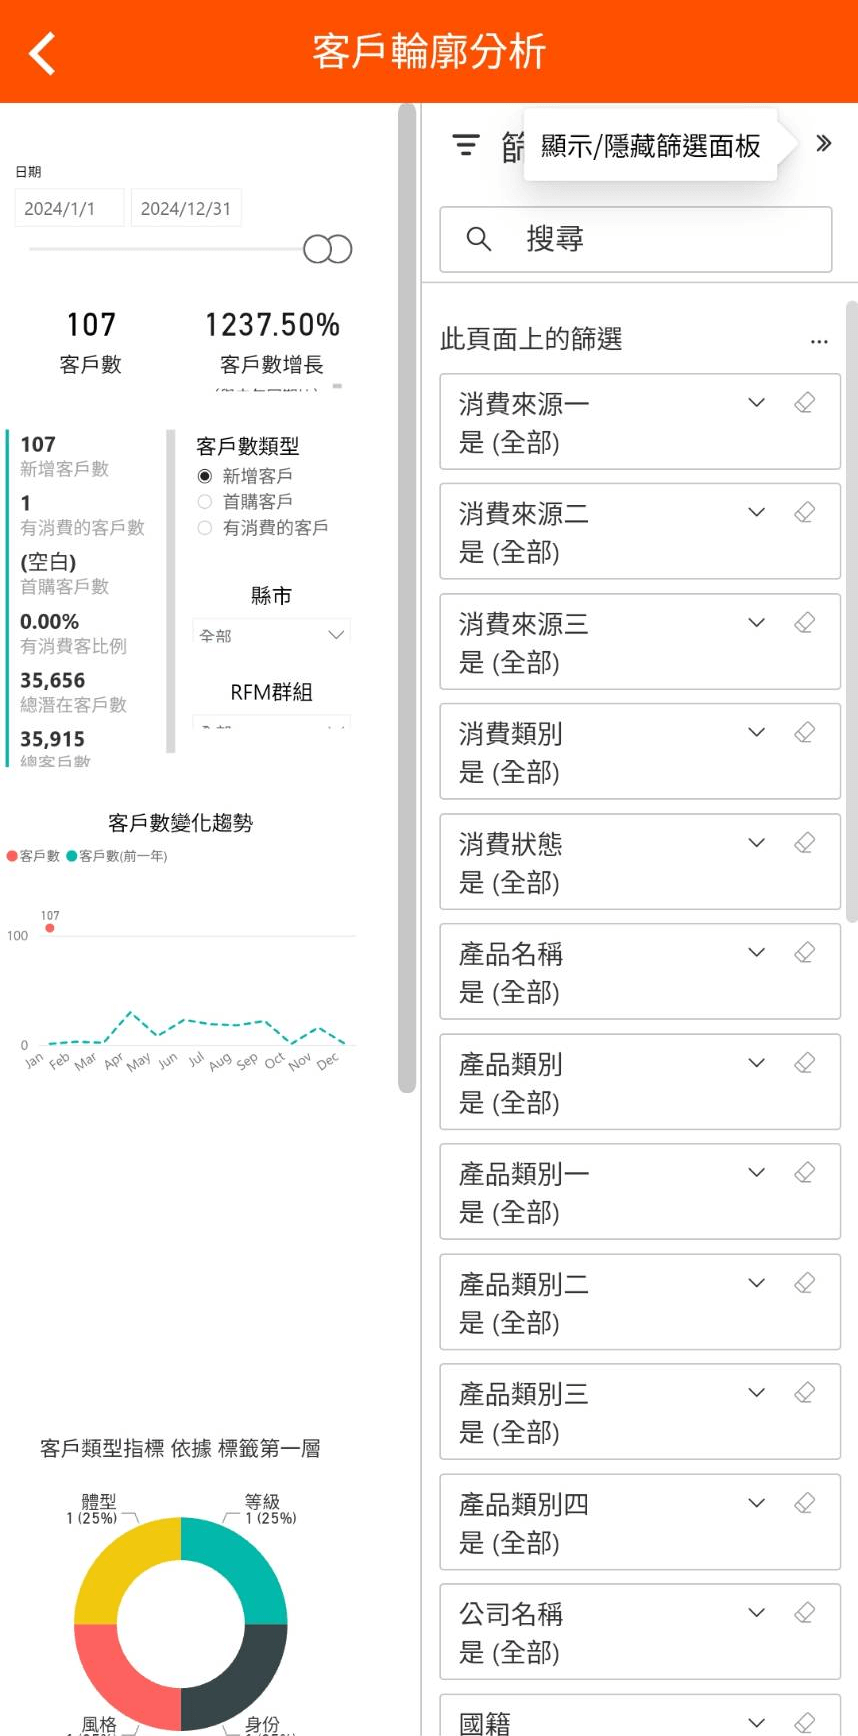Clear the 消費狀態 filter with eraser
Viewport: 858px width, 1736px height.
[804, 842]
